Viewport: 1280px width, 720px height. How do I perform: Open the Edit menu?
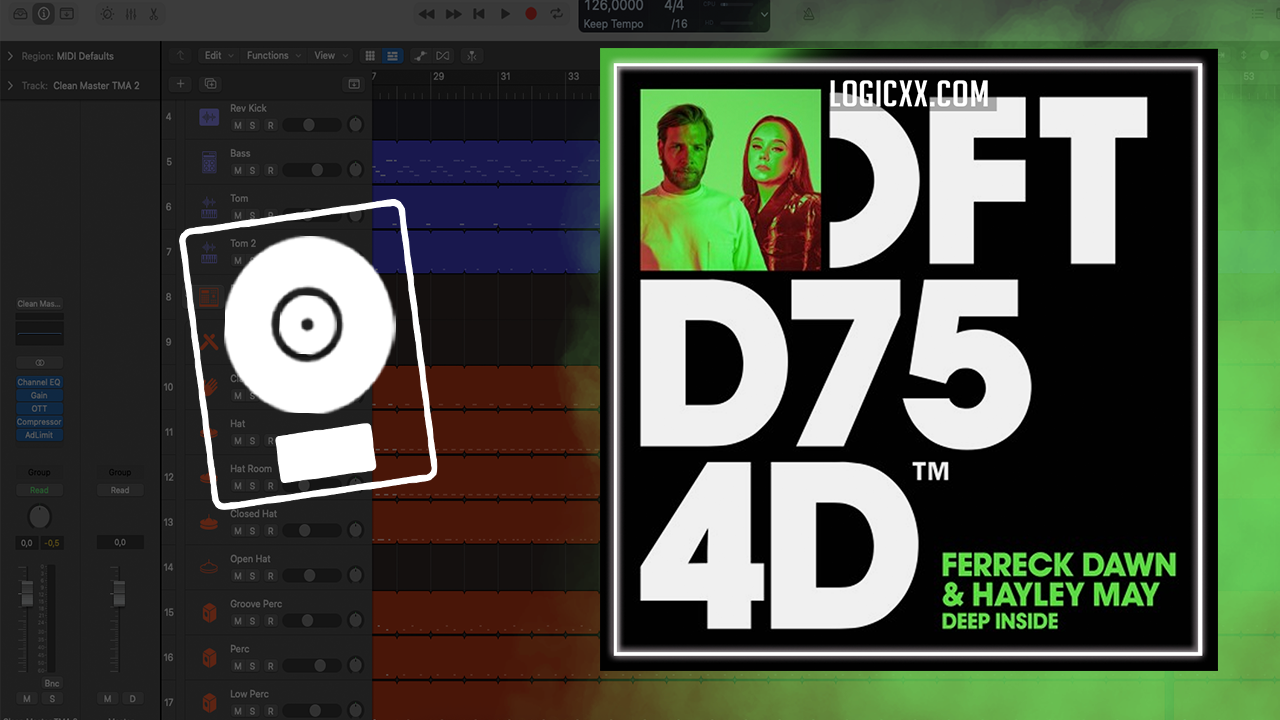tap(219, 56)
